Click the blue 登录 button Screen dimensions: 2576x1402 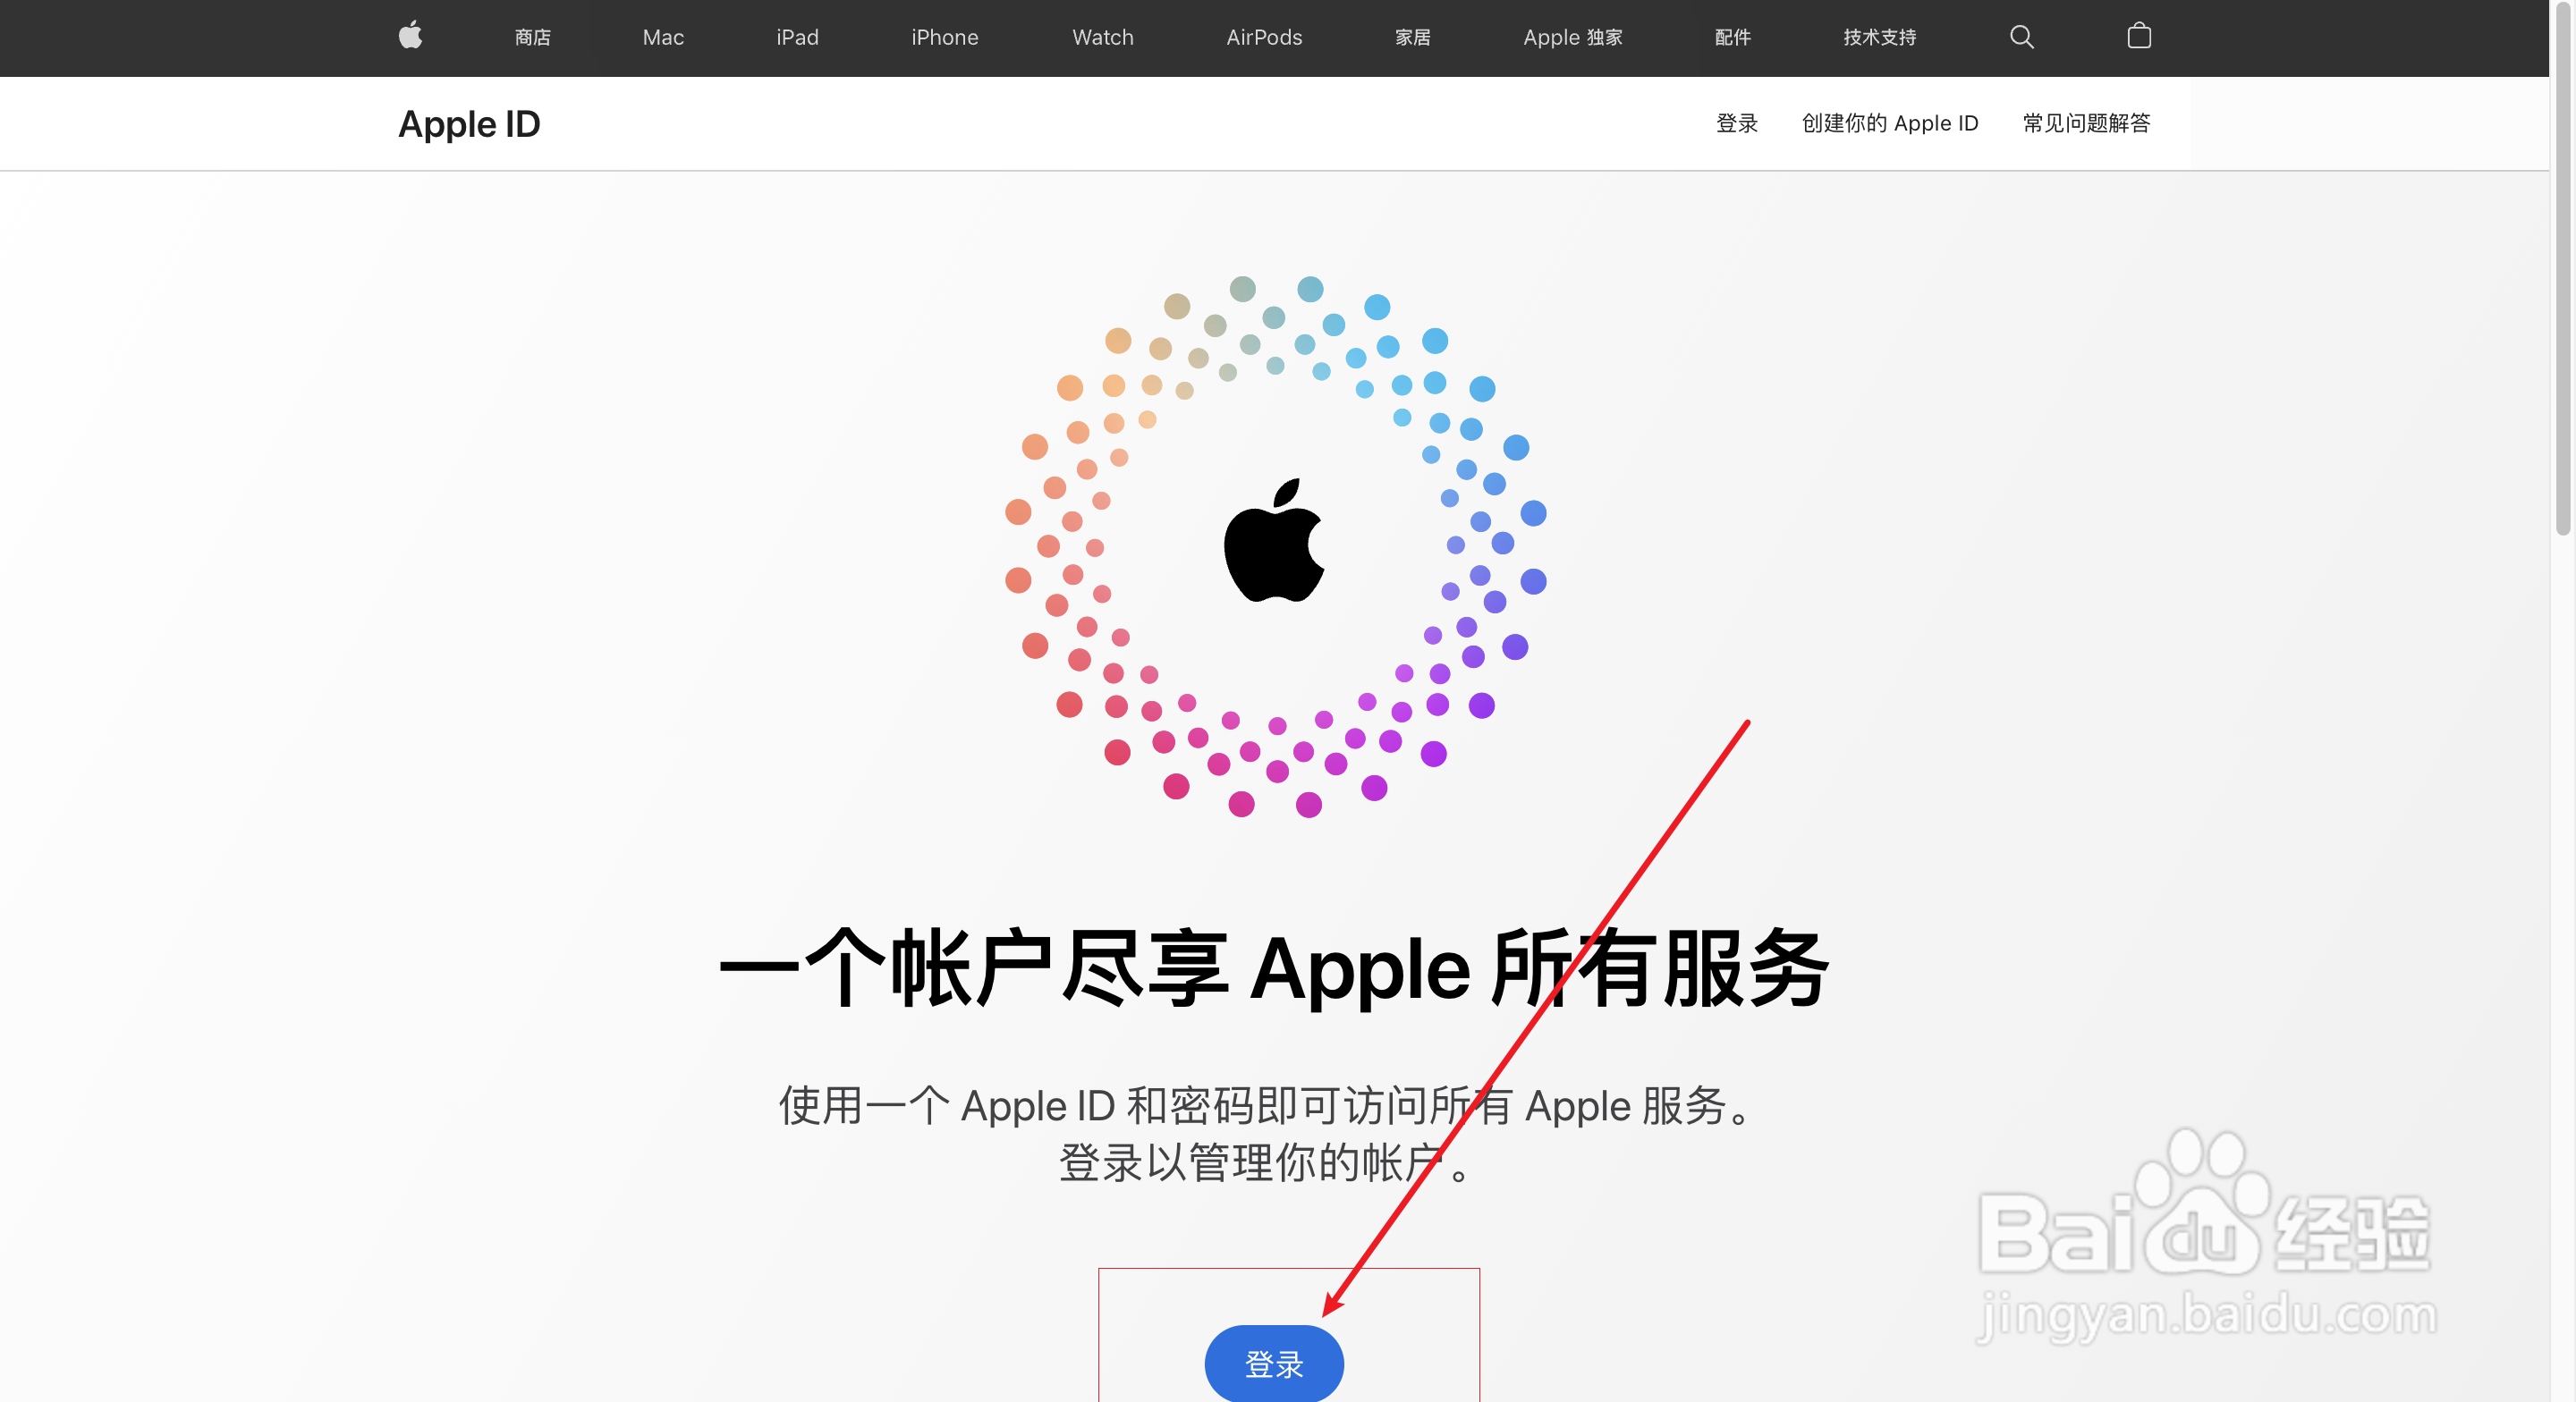(x=1274, y=1363)
